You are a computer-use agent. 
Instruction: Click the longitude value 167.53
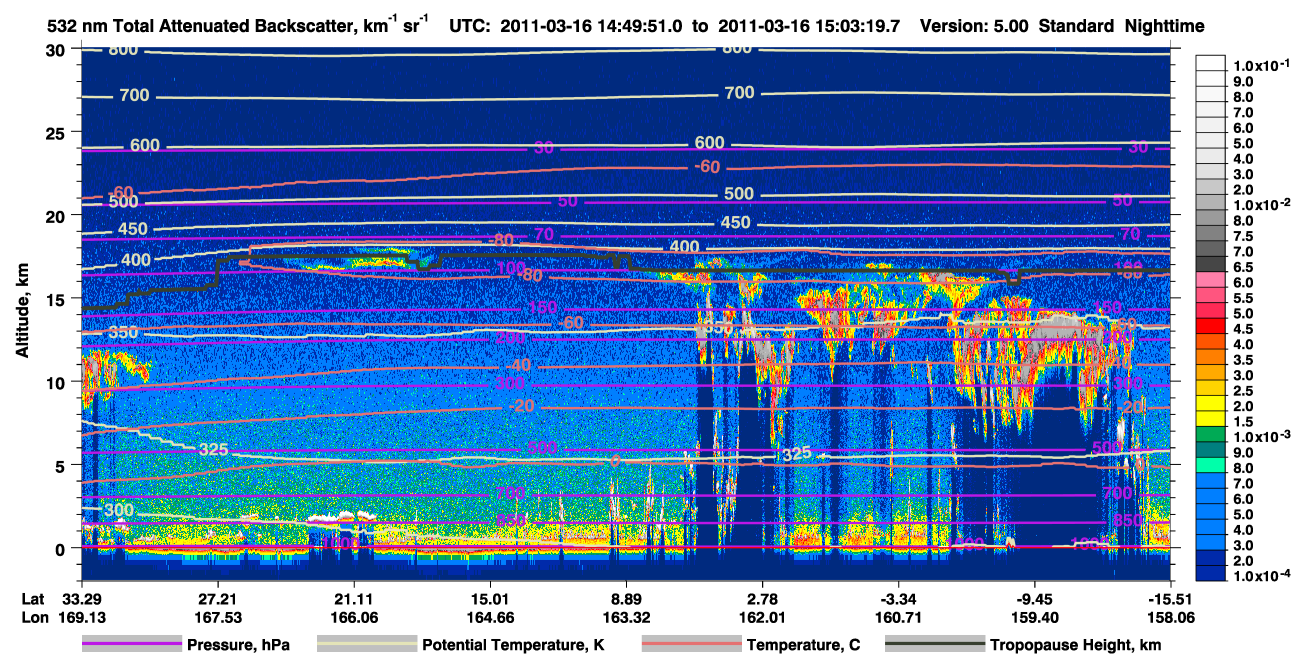point(216,616)
